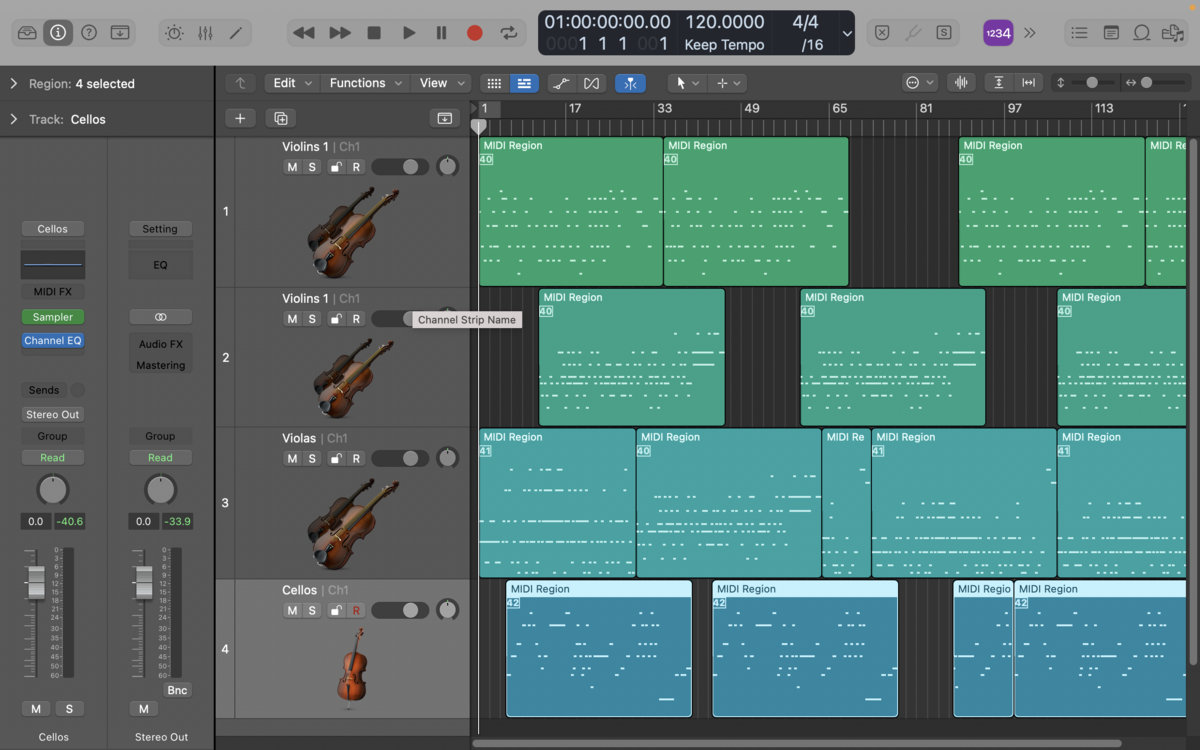Expand the Region inspector section
This screenshot has width=1200, height=750.
point(14,84)
